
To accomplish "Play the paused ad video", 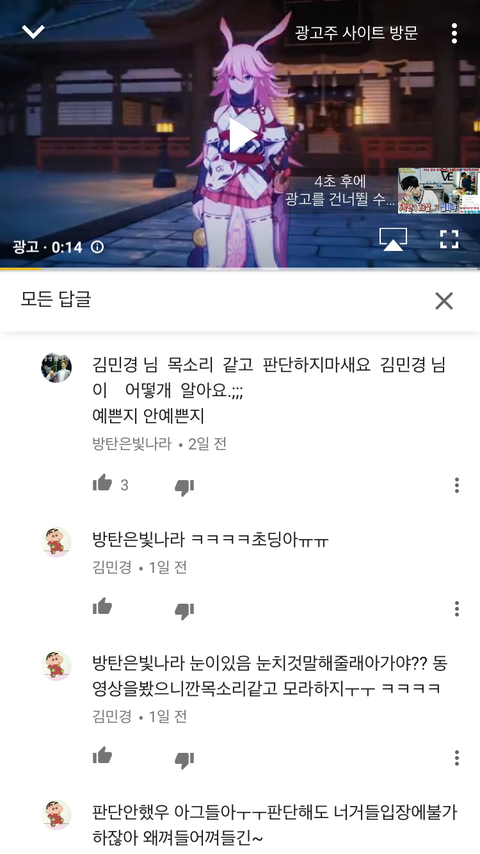I will (x=240, y=135).
